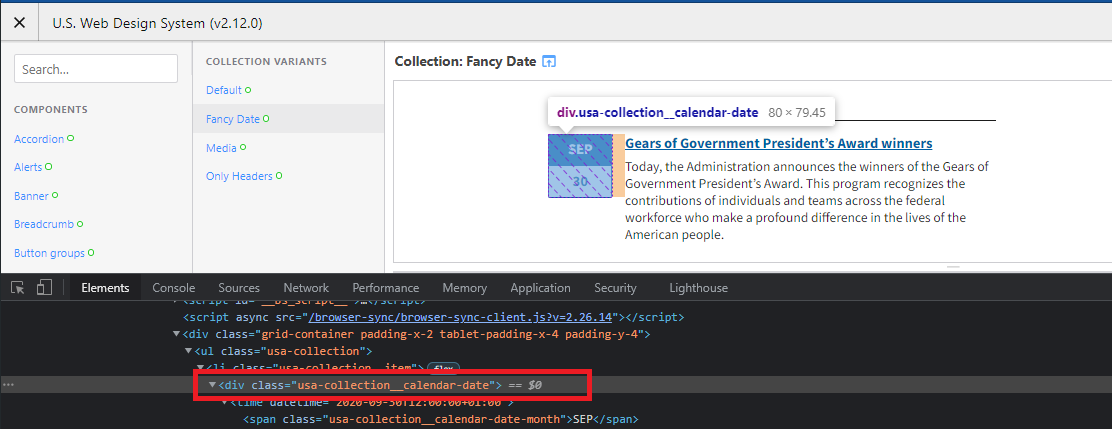The width and height of the screenshot is (1112, 429).
Task: Switch to the Sources DevTools tab
Action: click(x=239, y=288)
